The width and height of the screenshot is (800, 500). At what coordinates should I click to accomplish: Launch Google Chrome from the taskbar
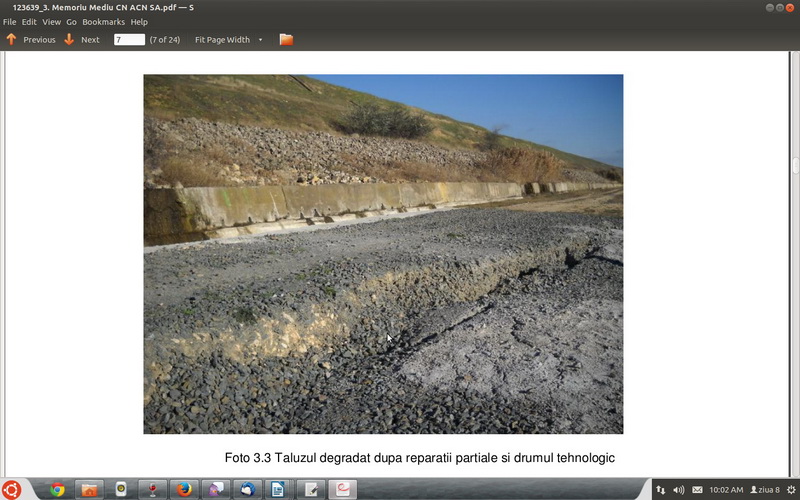57,489
